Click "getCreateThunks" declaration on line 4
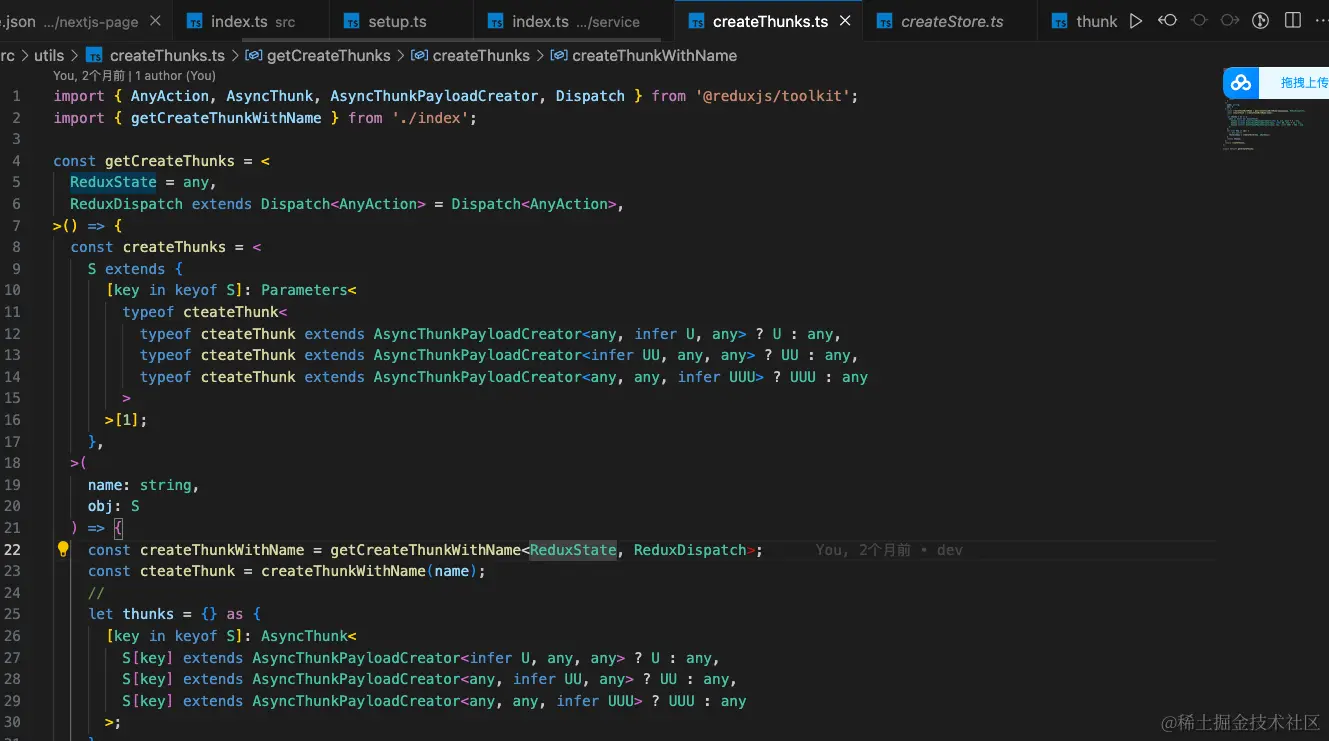Image resolution: width=1329 pixels, height=741 pixels. click(170, 161)
